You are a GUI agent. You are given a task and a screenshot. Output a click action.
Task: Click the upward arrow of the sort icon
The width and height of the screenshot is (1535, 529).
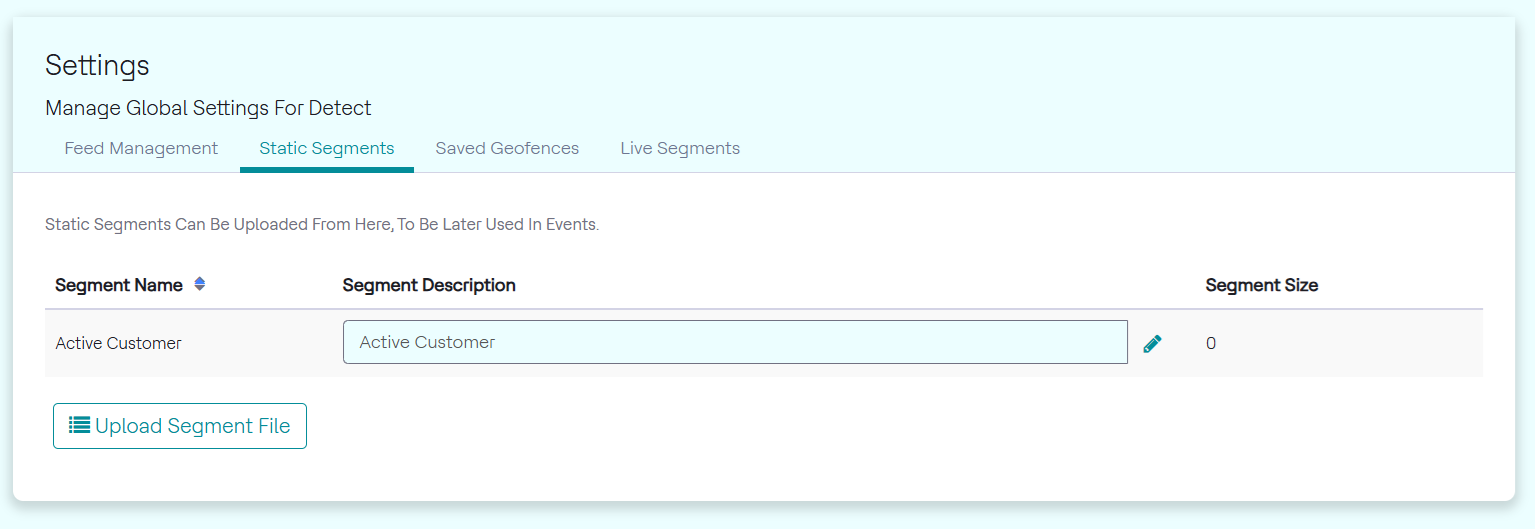[199, 280]
